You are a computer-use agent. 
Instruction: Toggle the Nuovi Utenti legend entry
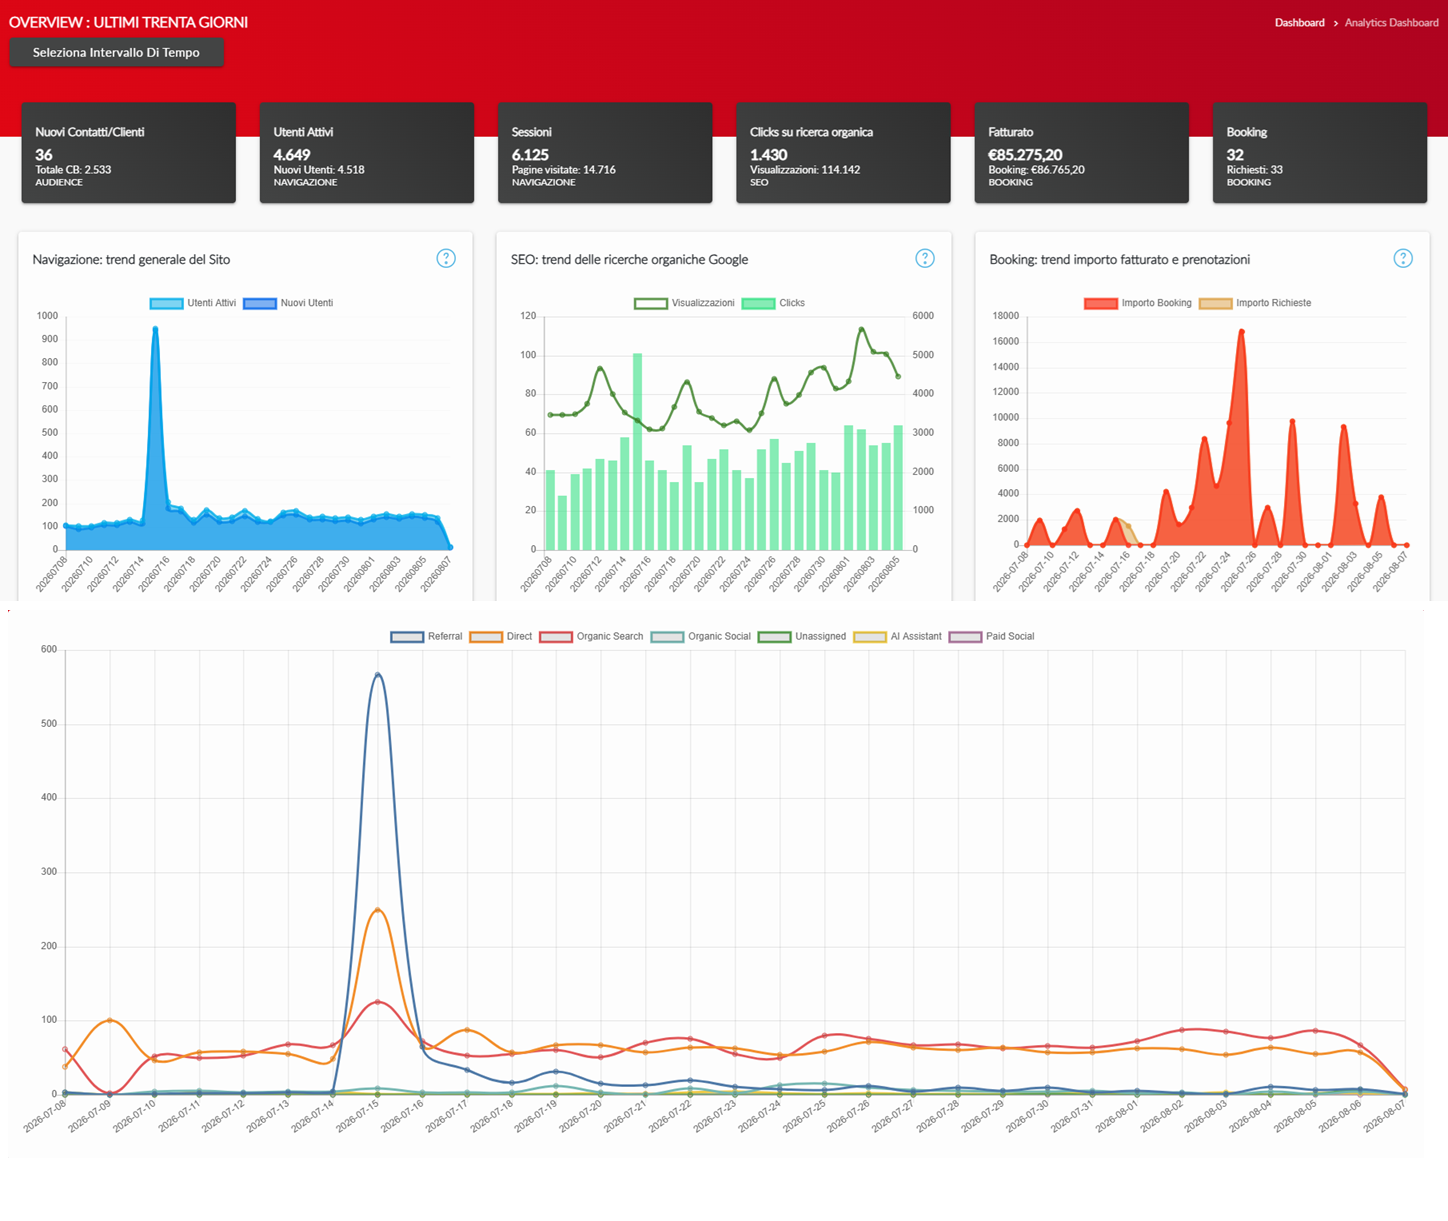[x=288, y=303]
